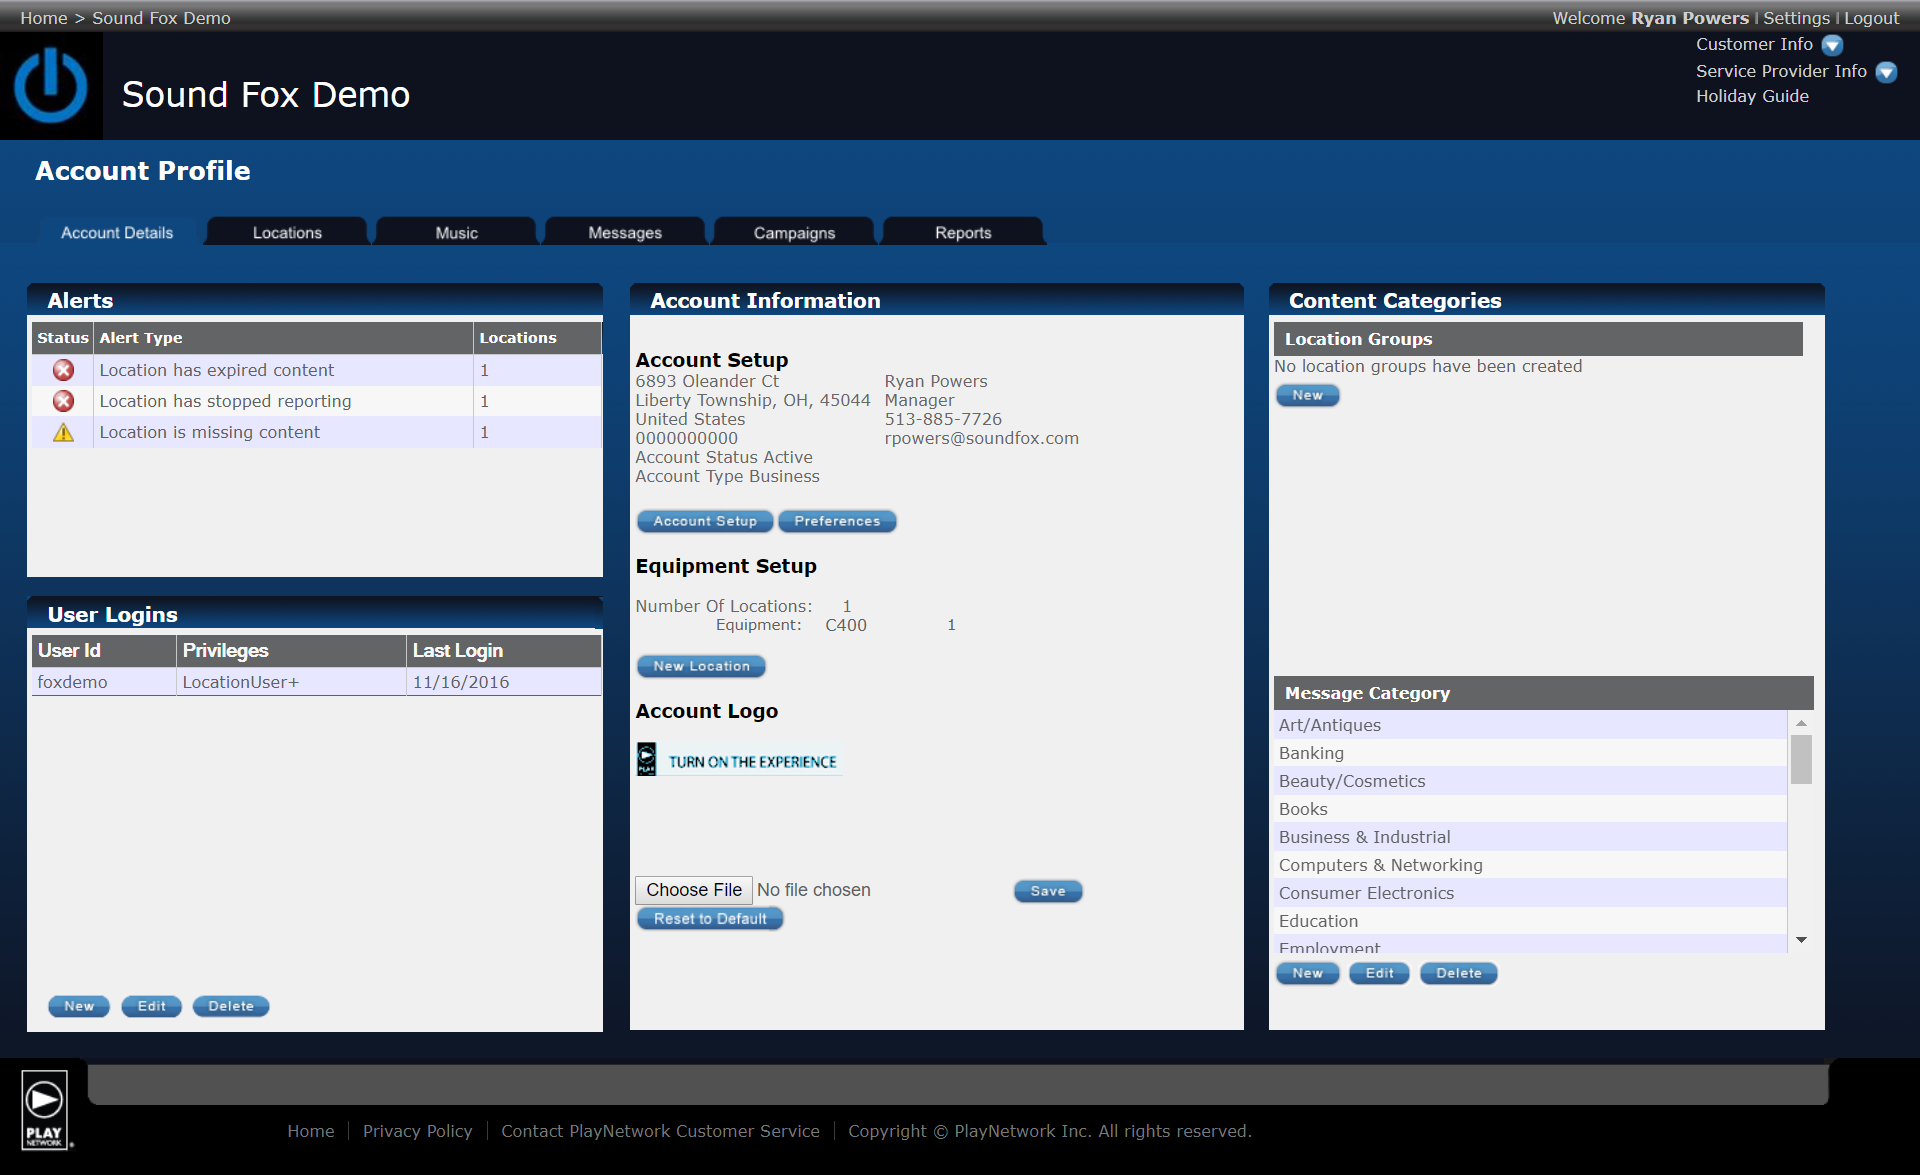
Task: Click Home in the breadcrumb
Action: coord(44,18)
